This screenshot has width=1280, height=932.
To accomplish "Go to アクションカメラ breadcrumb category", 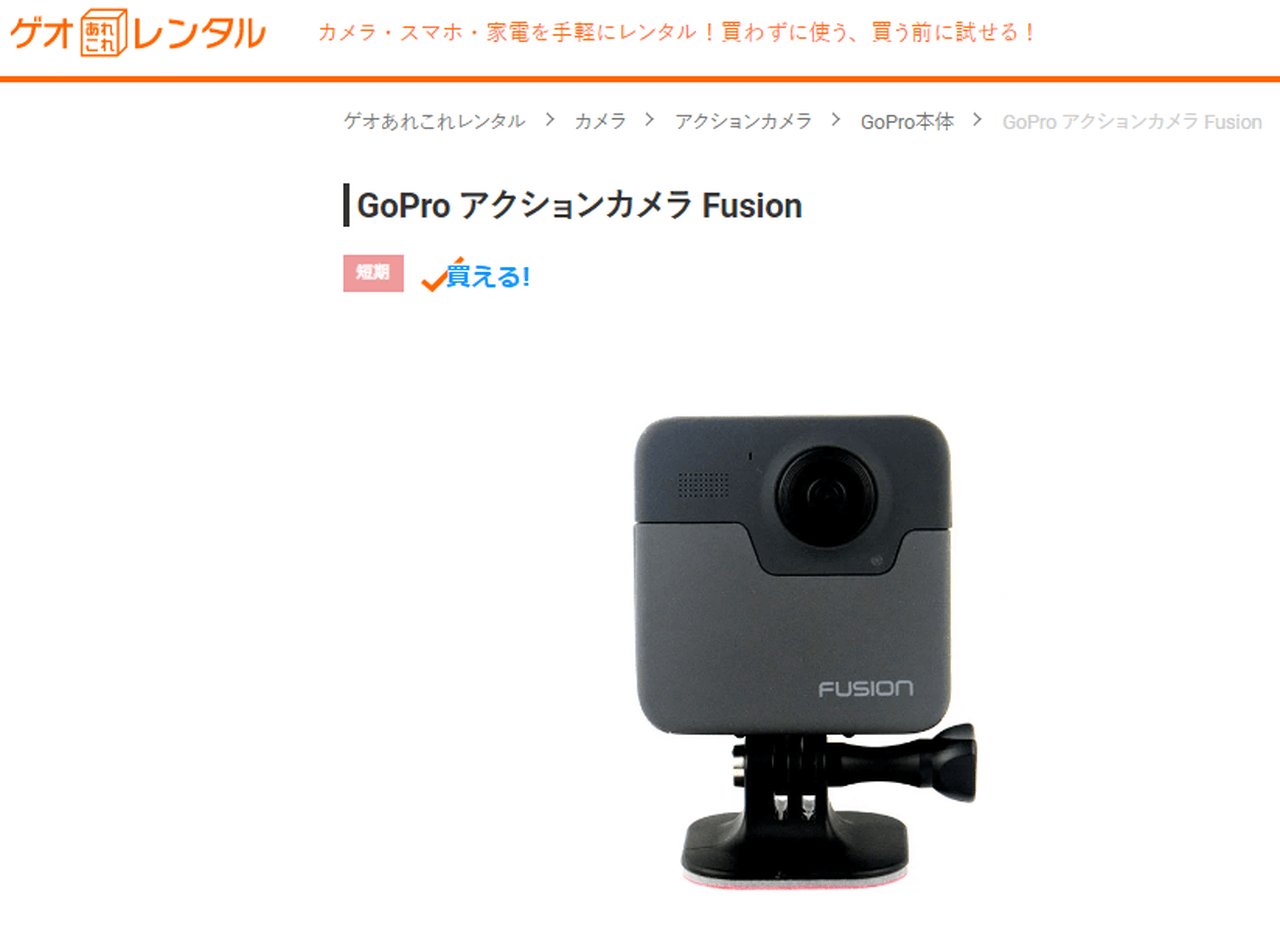I will coord(743,121).
